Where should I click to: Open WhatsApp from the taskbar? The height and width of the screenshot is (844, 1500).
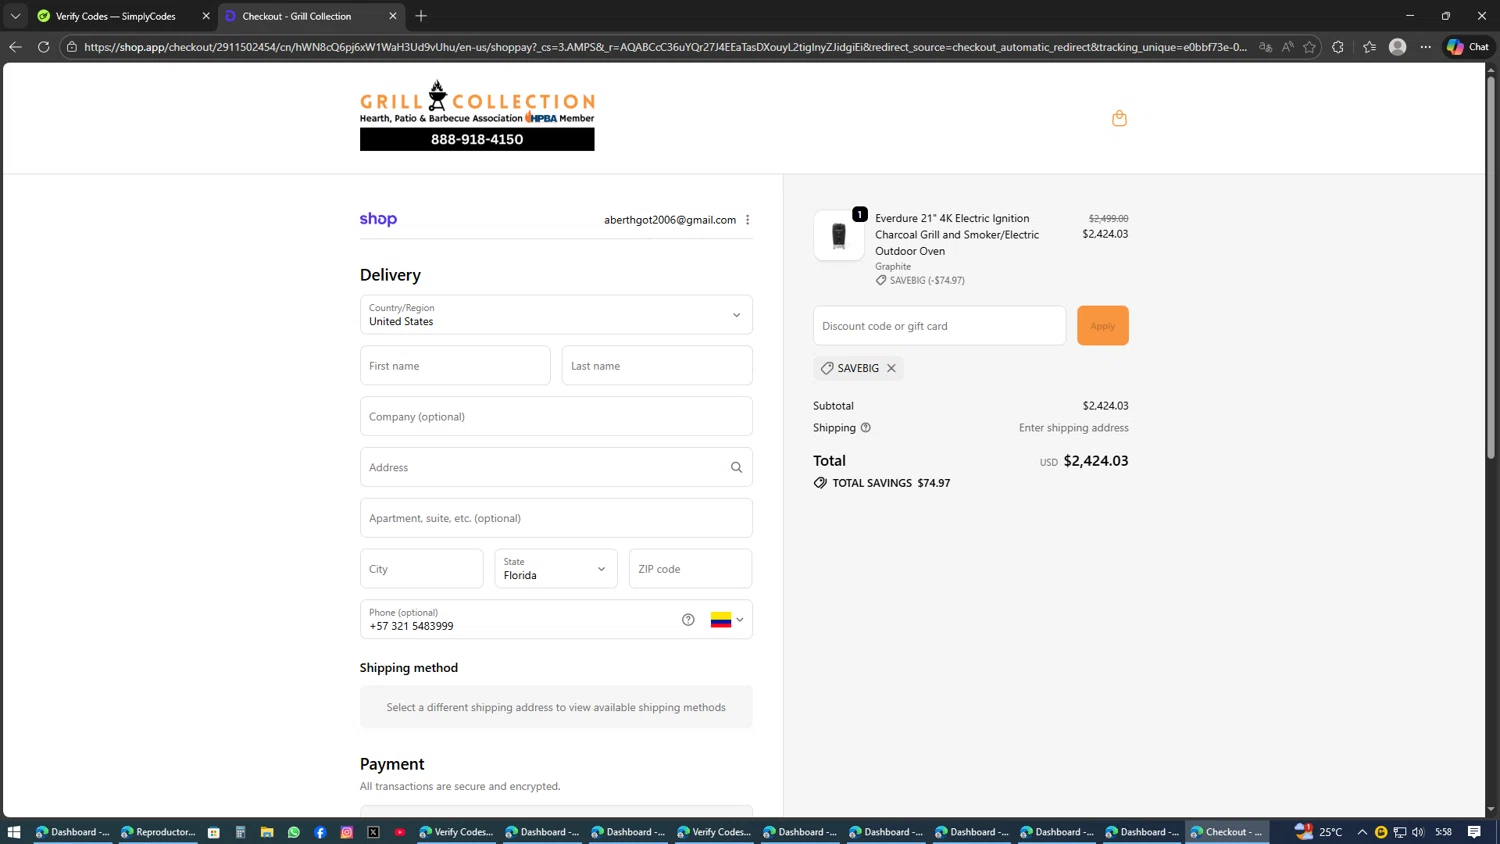294,832
